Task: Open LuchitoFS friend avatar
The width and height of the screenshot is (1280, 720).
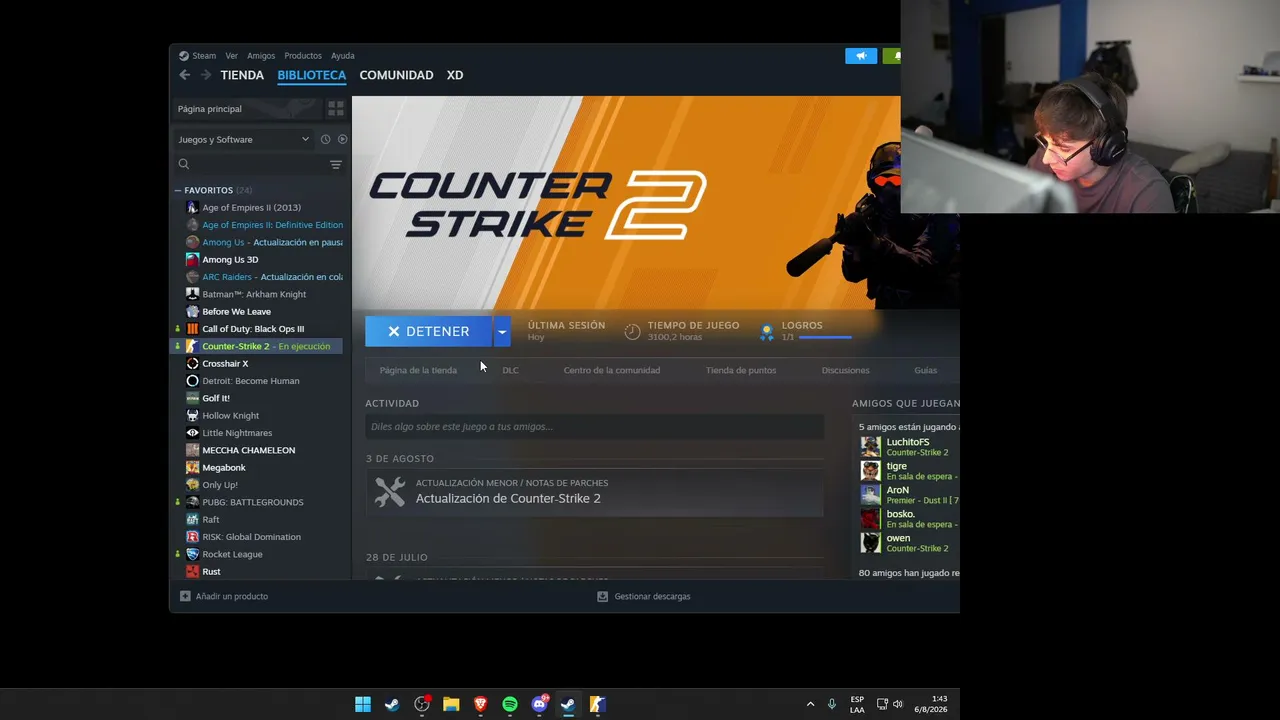Action: pyautogui.click(x=871, y=447)
